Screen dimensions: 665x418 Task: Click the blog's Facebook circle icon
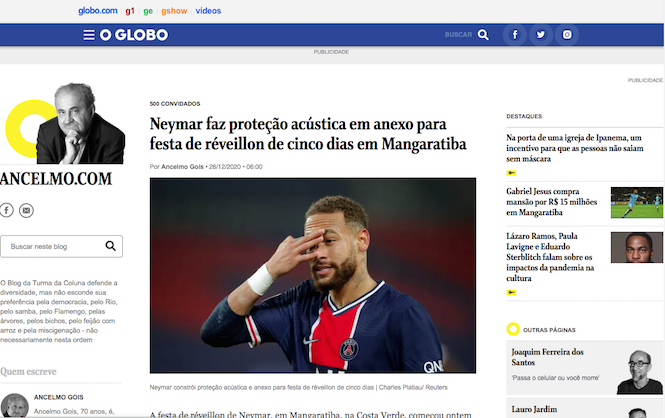[6, 210]
